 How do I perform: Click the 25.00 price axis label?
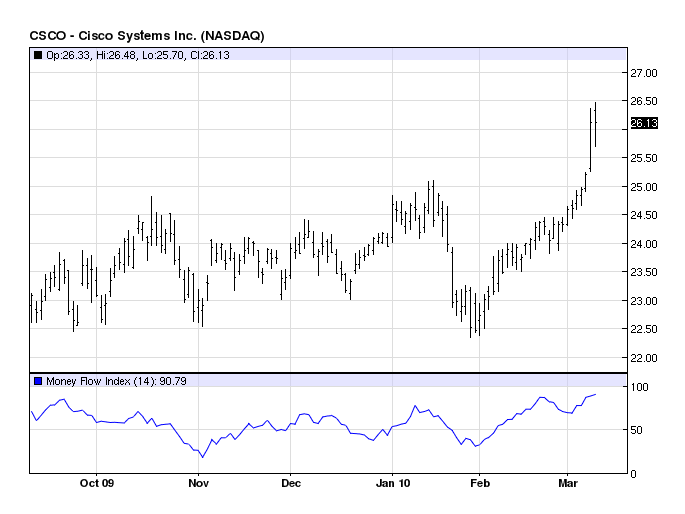pos(643,187)
